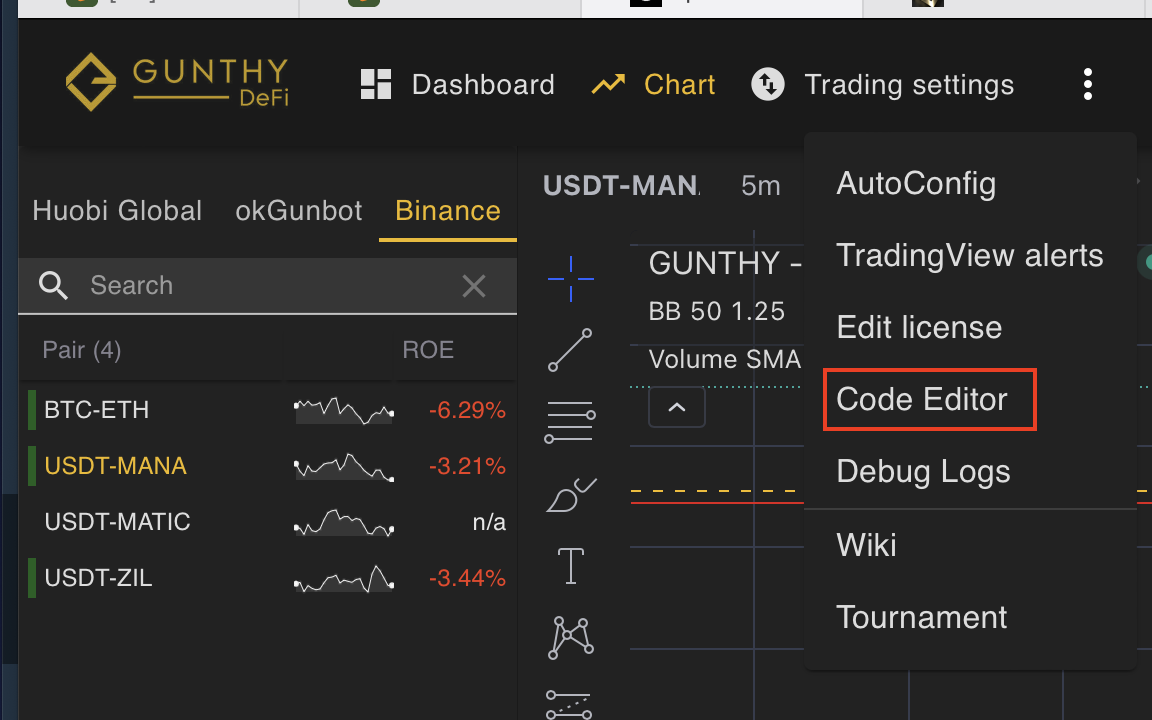Click the Gunthy DeFi logo

tap(177, 82)
